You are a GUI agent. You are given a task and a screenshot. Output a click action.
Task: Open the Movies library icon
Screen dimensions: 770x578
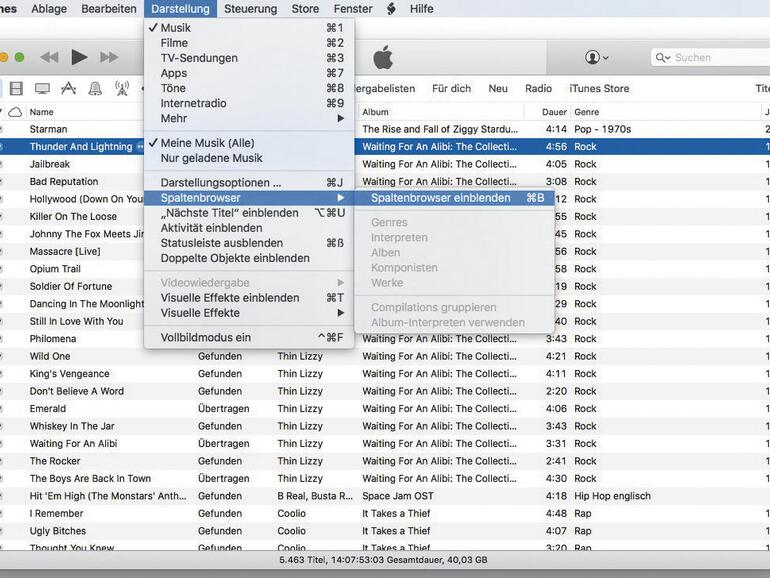click(14, 89)
